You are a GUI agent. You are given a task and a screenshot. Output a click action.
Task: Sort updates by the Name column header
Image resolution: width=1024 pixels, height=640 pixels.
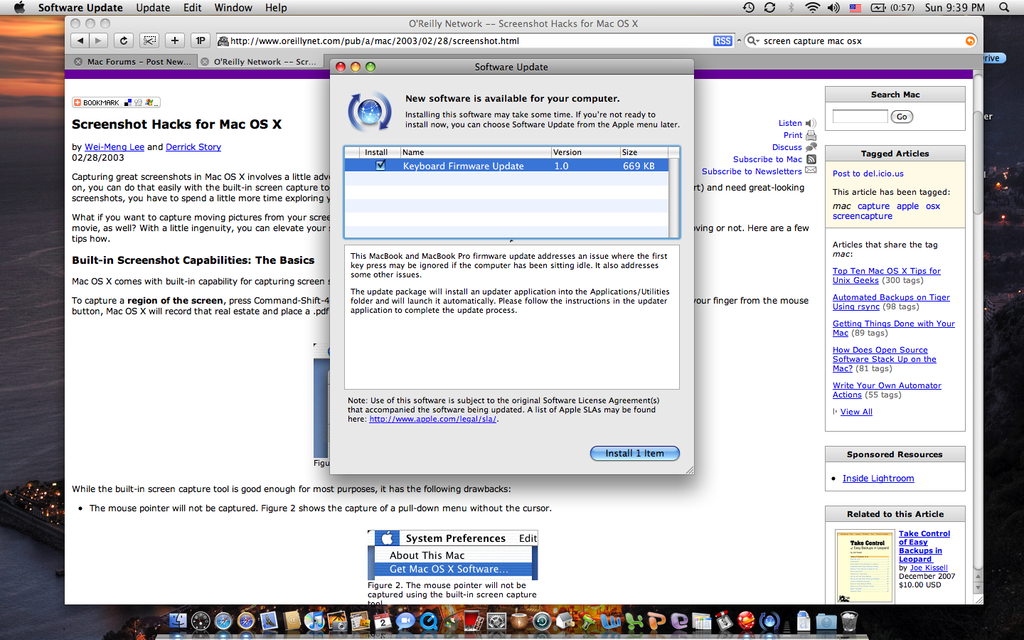475,152
